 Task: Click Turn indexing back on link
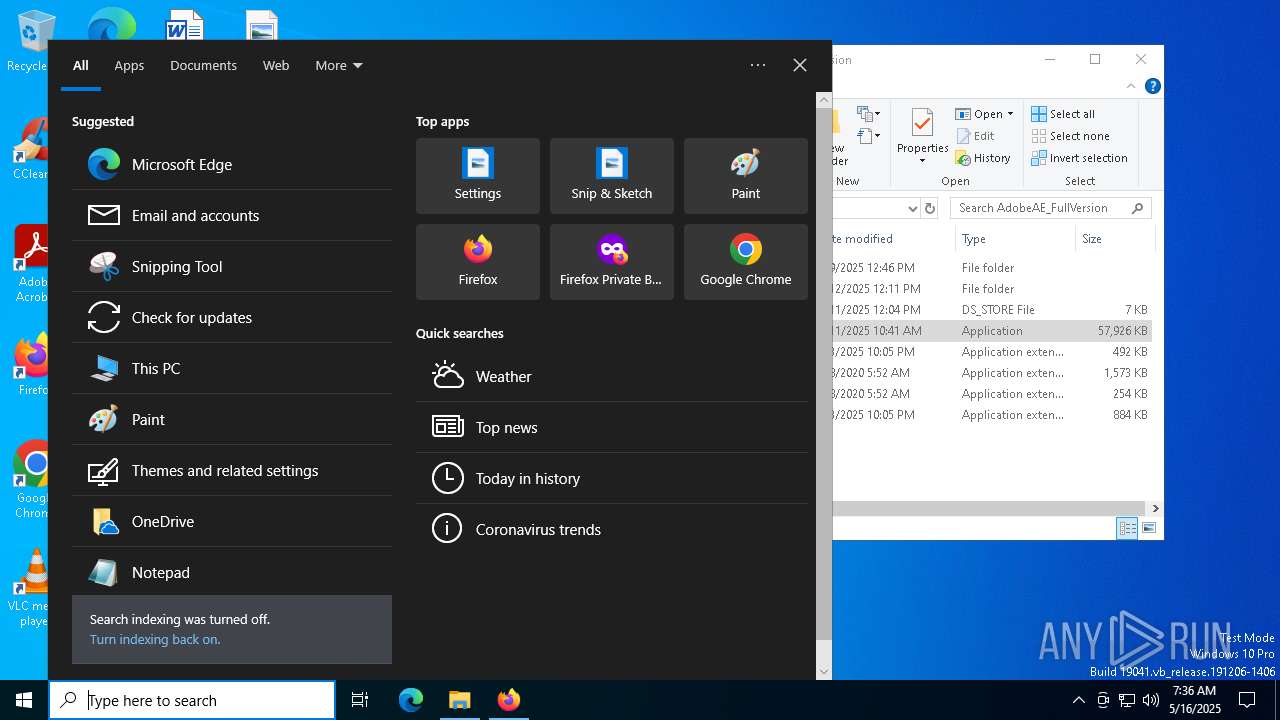(x=155, y=639)
